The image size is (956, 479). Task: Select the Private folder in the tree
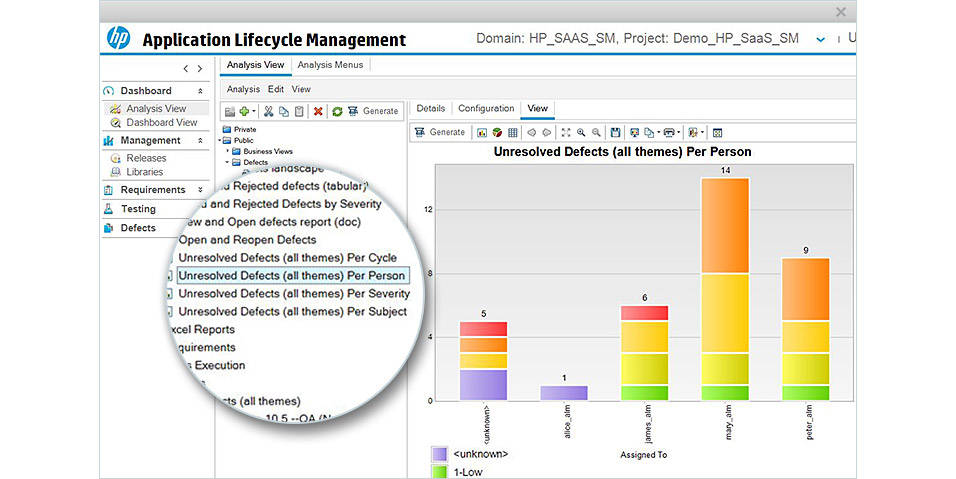(245, 129)
